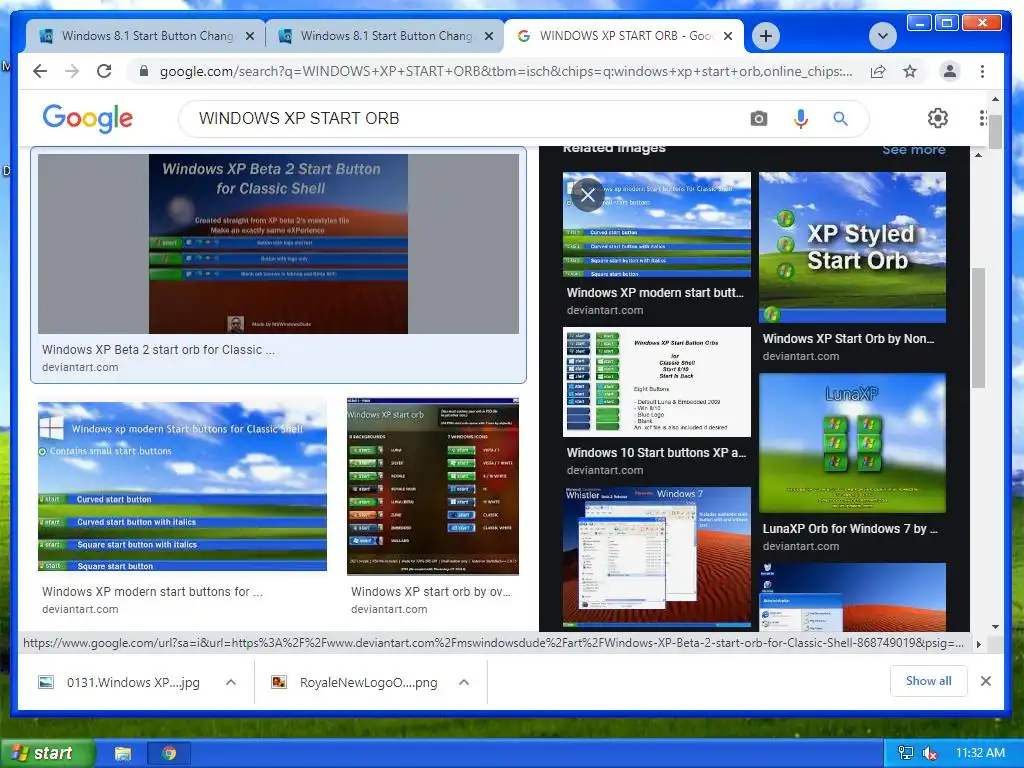
Task: Open XP Styled Start Orb related image
Action: [852, 247]
